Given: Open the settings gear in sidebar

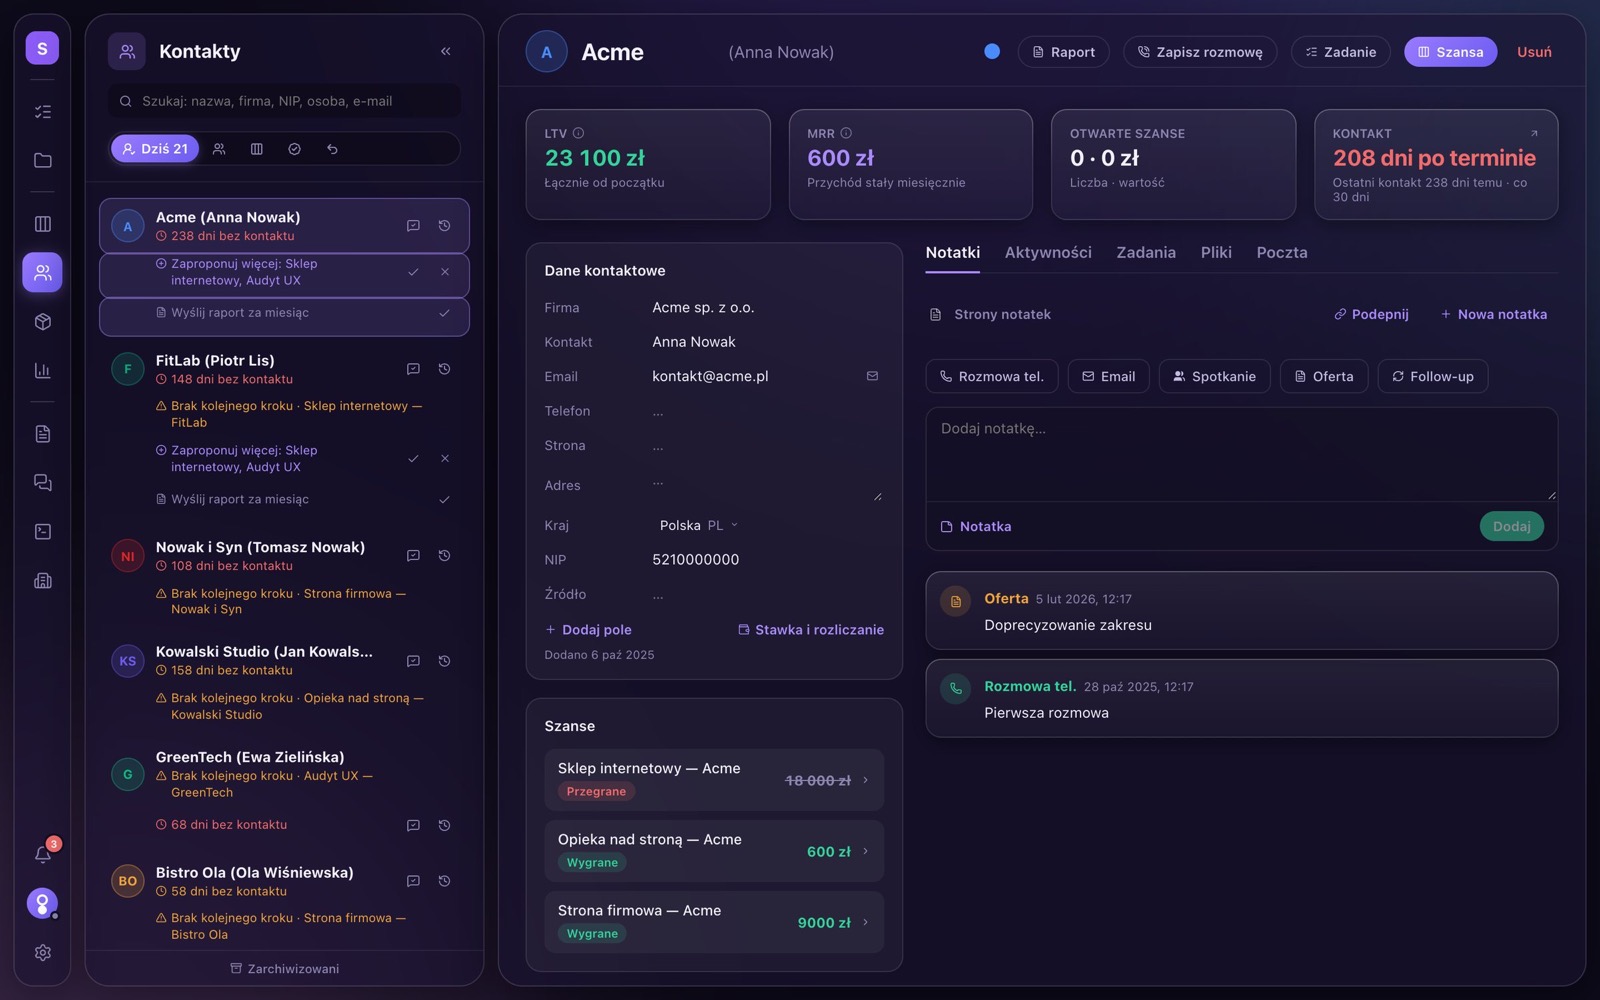Looking at the screenshot, I should (x=42, y=952).
